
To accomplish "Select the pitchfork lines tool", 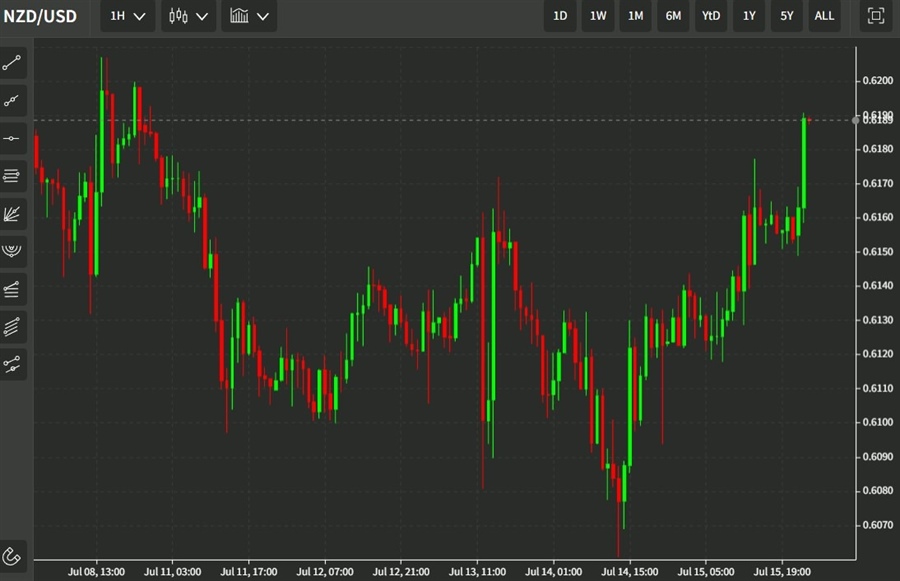I will [13, 326].
